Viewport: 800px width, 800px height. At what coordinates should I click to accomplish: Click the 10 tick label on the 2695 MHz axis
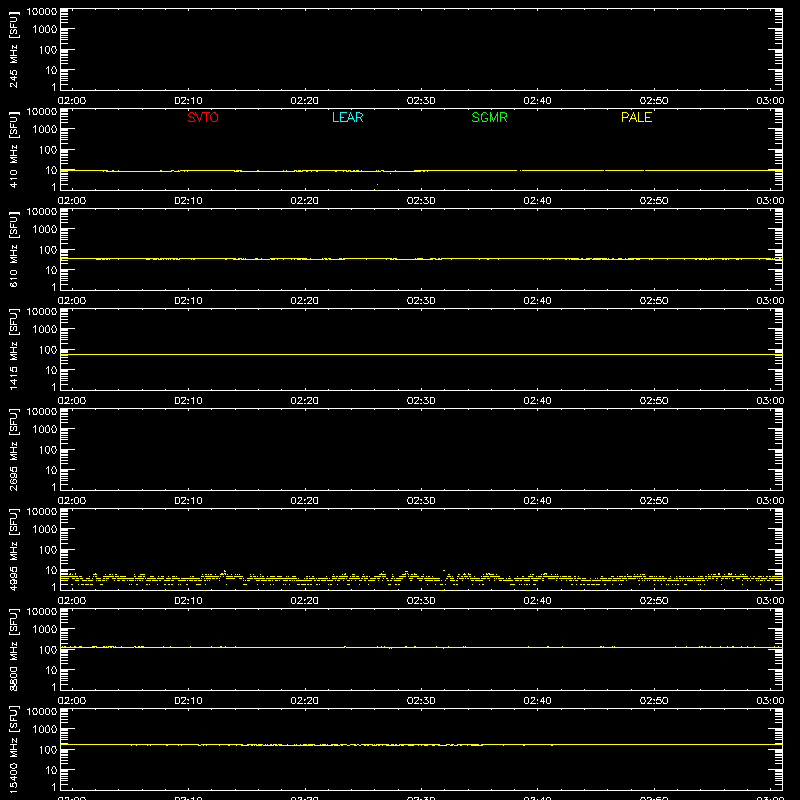point(52,470)
